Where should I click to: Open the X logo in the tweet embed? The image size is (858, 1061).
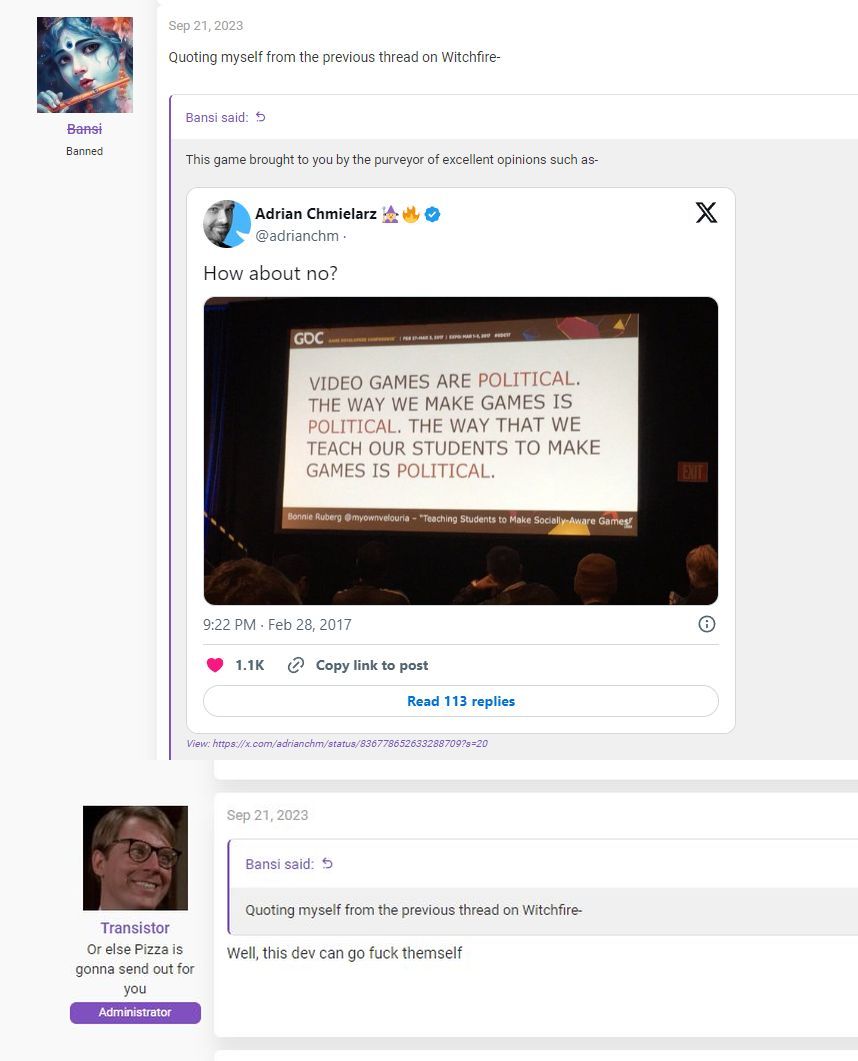tap(706, 212)
